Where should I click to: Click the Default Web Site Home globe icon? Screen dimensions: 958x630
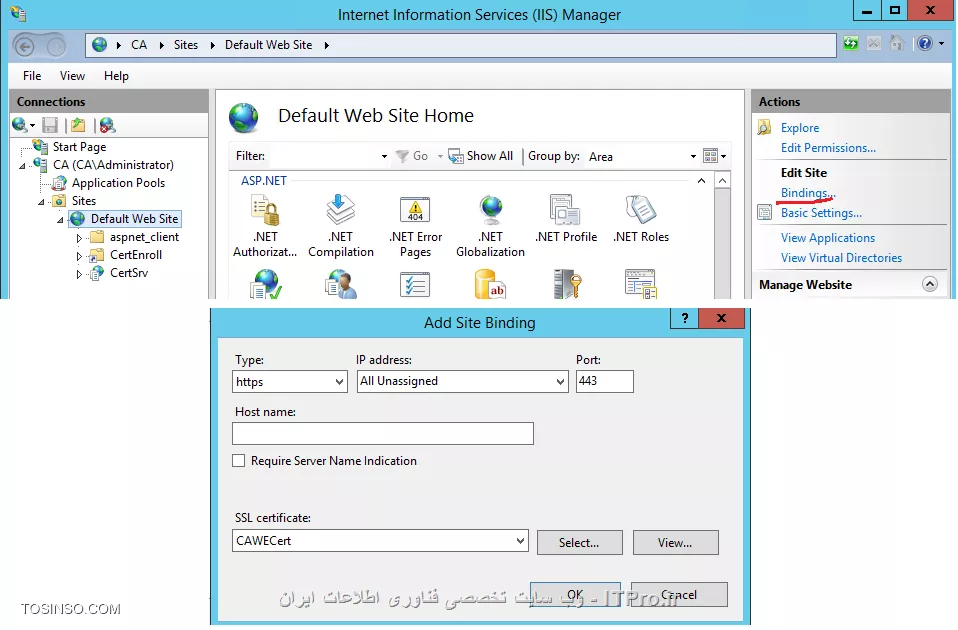(x=244, y=118)
